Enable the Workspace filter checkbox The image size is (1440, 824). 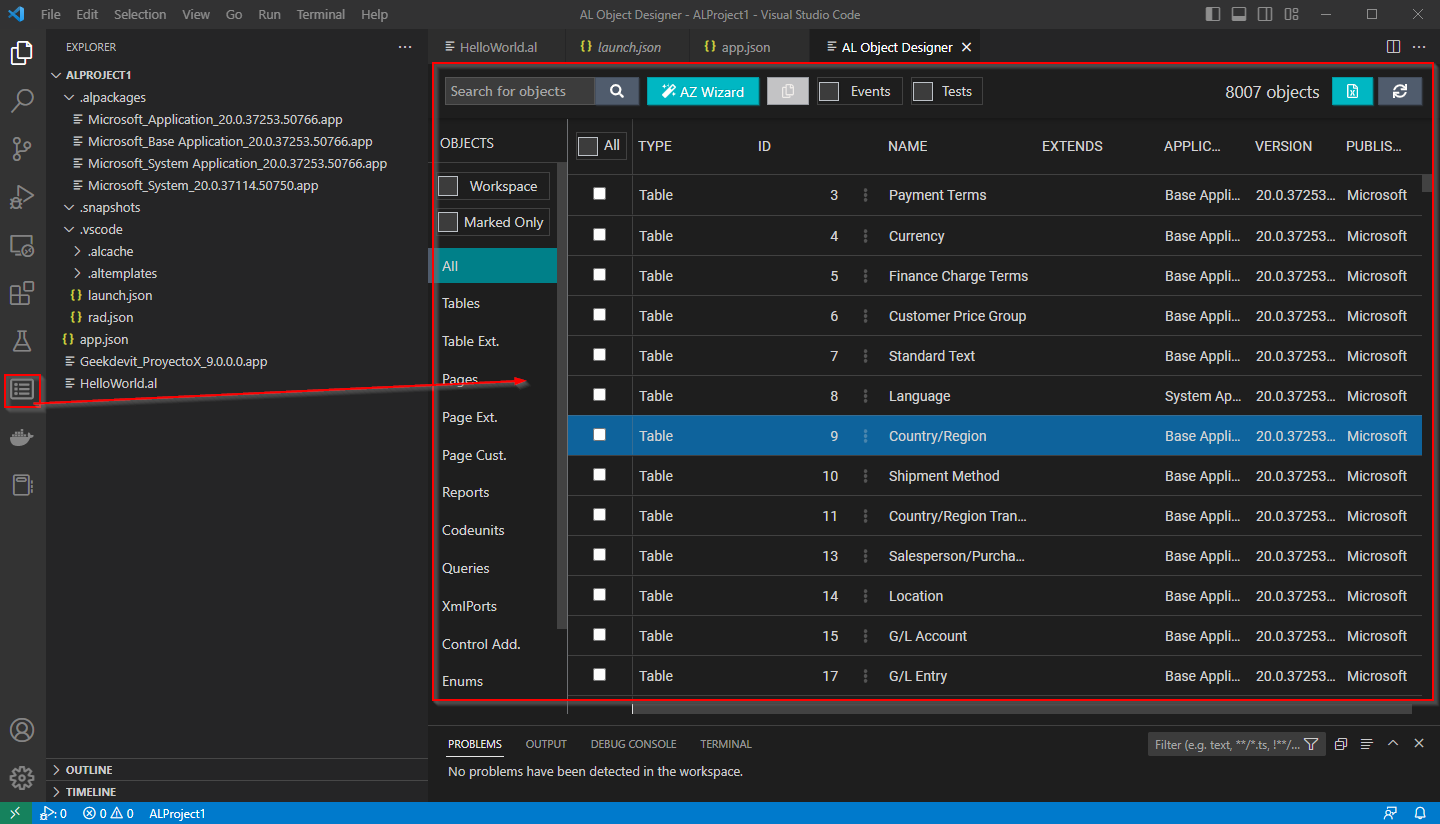(448, 186)
